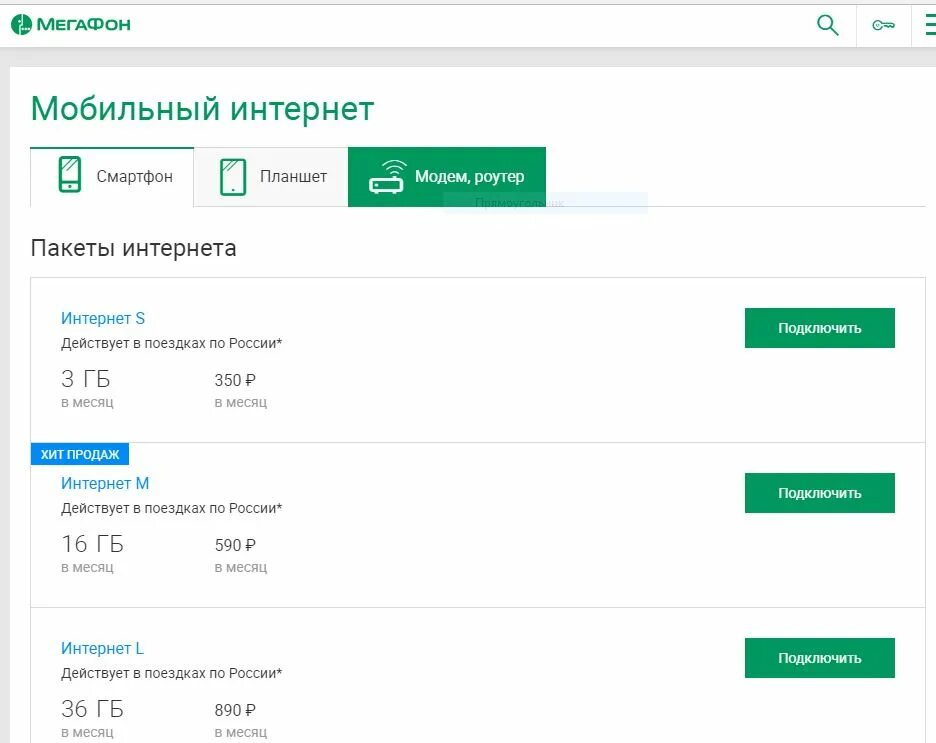Switch to the Планшет tab
Viewport: 936px width, 743px height.
[271, 177]
